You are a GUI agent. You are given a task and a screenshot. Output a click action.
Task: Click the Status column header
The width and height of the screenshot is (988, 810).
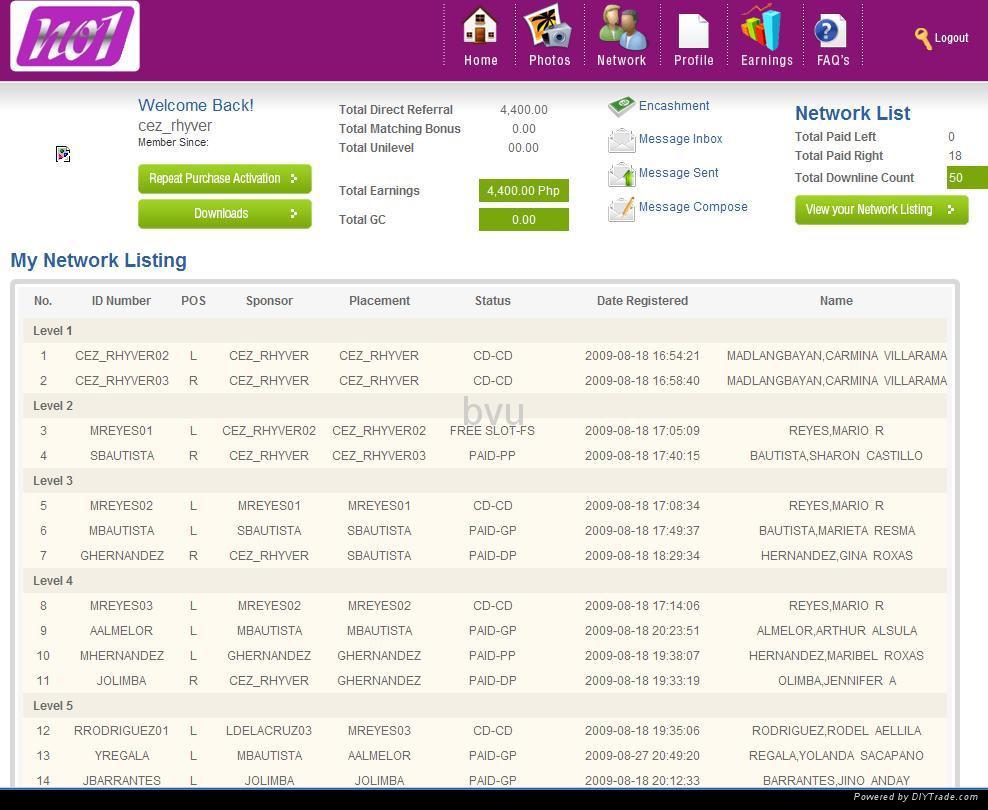pos(493,301)
